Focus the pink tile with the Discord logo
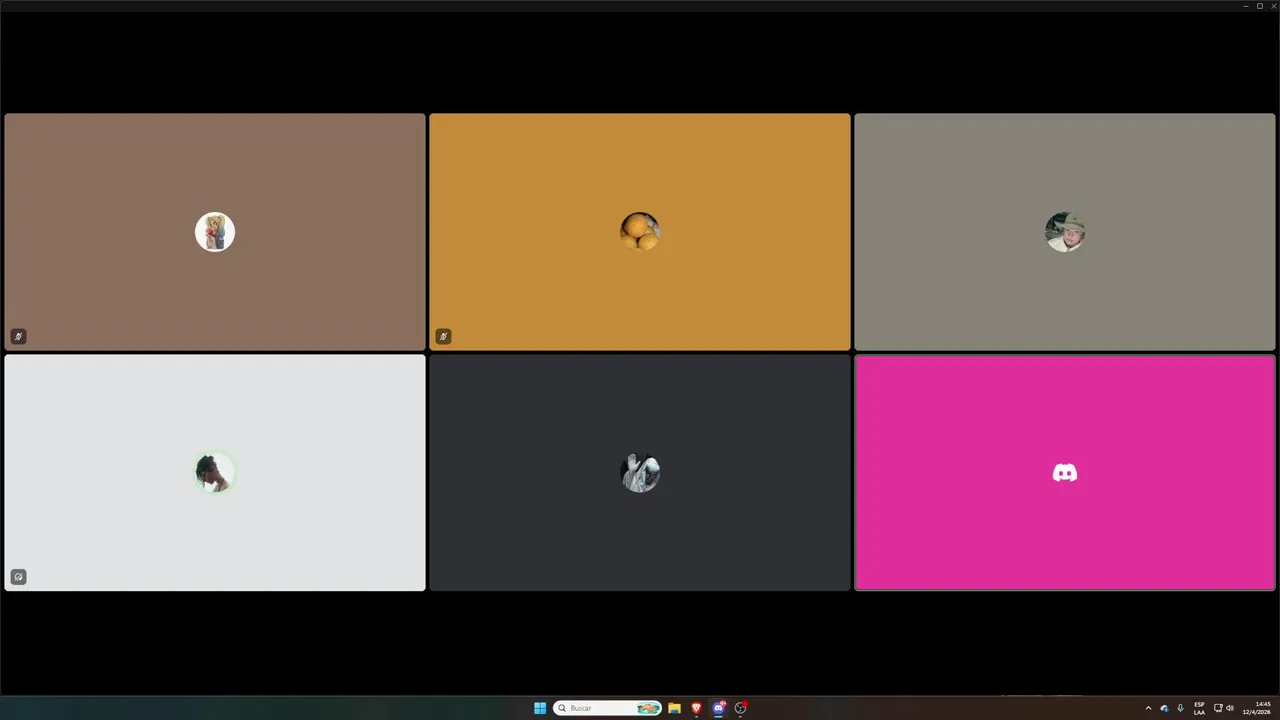 pos(1065,473)
